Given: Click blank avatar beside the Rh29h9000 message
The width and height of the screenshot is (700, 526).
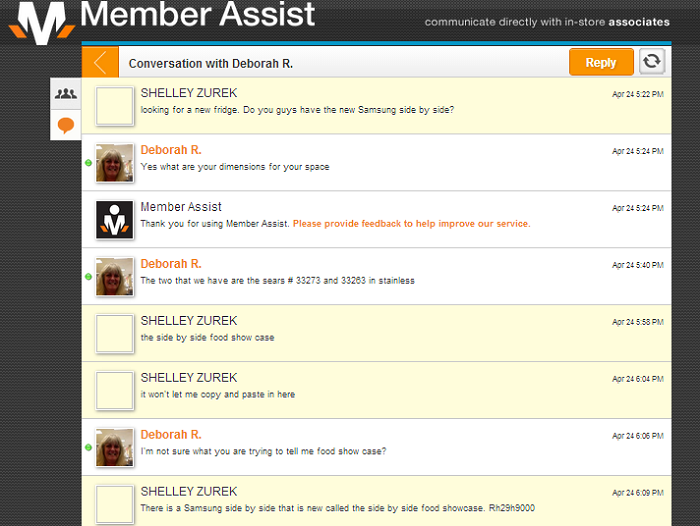Looking at the screenshot, I should pos(115,504).
